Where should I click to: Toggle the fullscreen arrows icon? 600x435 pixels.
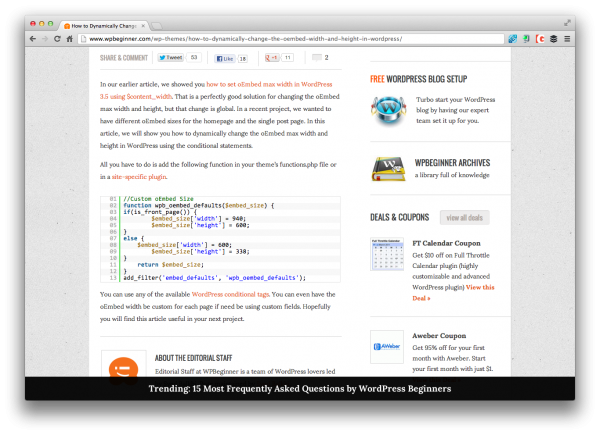coord(567,23)
